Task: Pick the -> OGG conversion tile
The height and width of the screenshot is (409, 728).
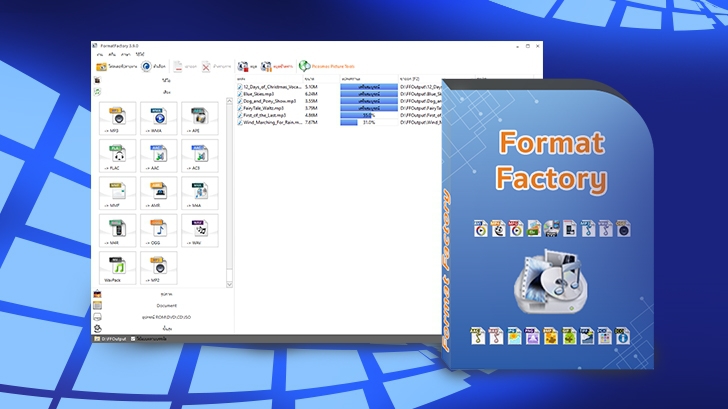Action: click(x=158, y=231)
